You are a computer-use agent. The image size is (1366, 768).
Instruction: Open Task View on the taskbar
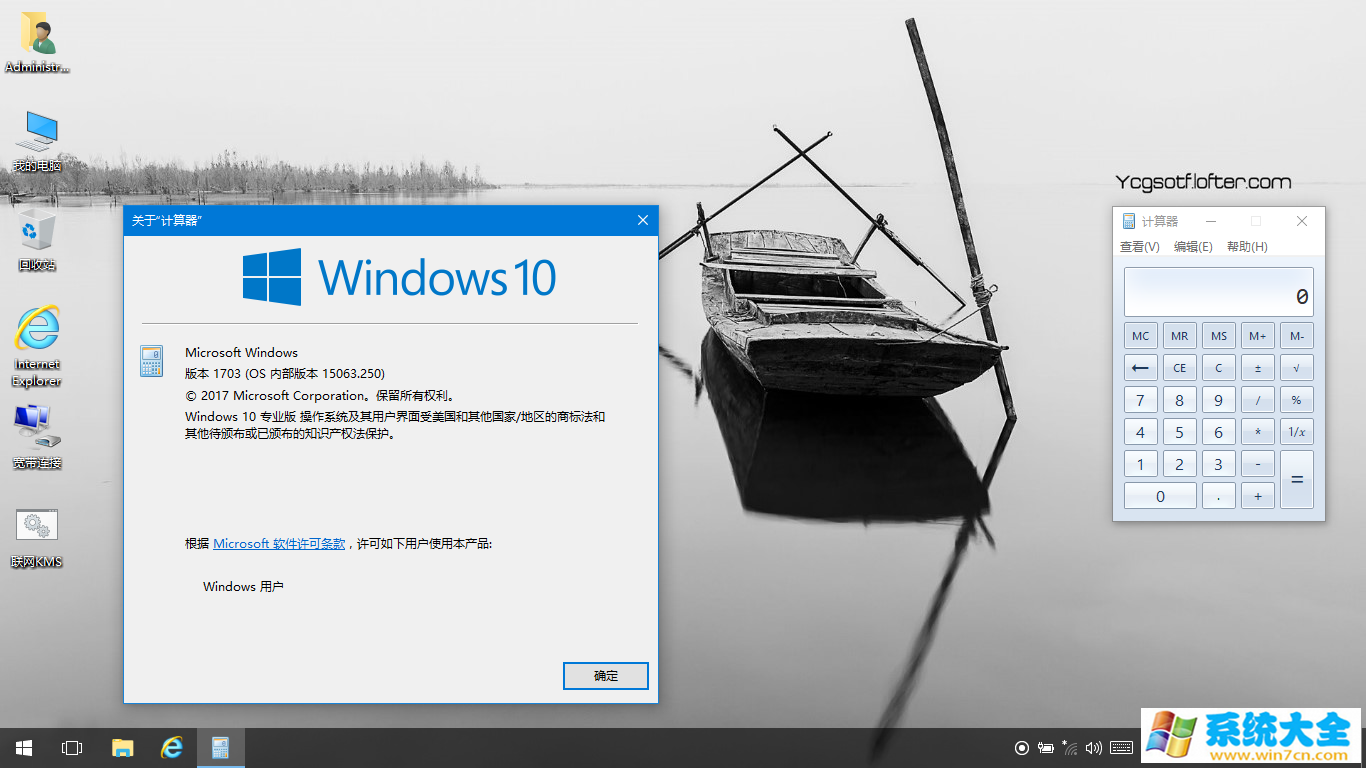[x=72, y=748]
